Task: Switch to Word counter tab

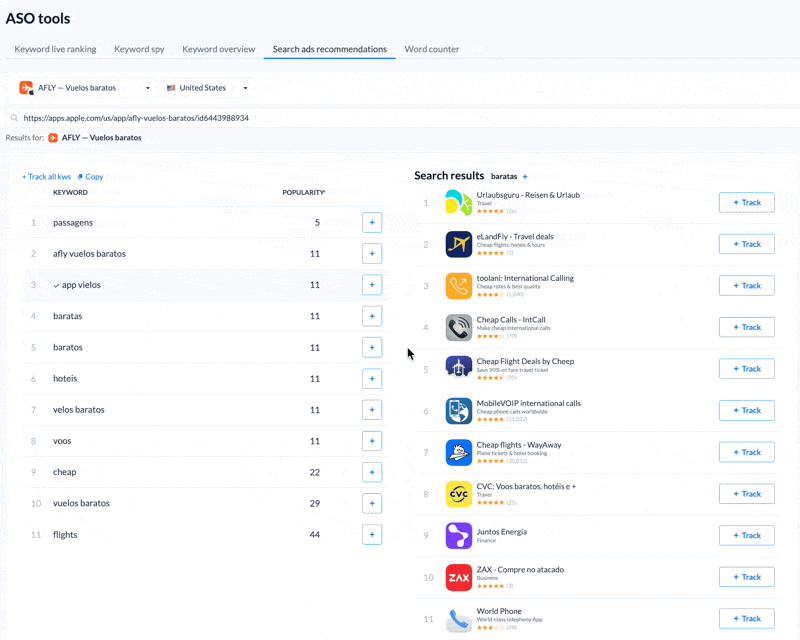Action: click(x=432, y=49)
